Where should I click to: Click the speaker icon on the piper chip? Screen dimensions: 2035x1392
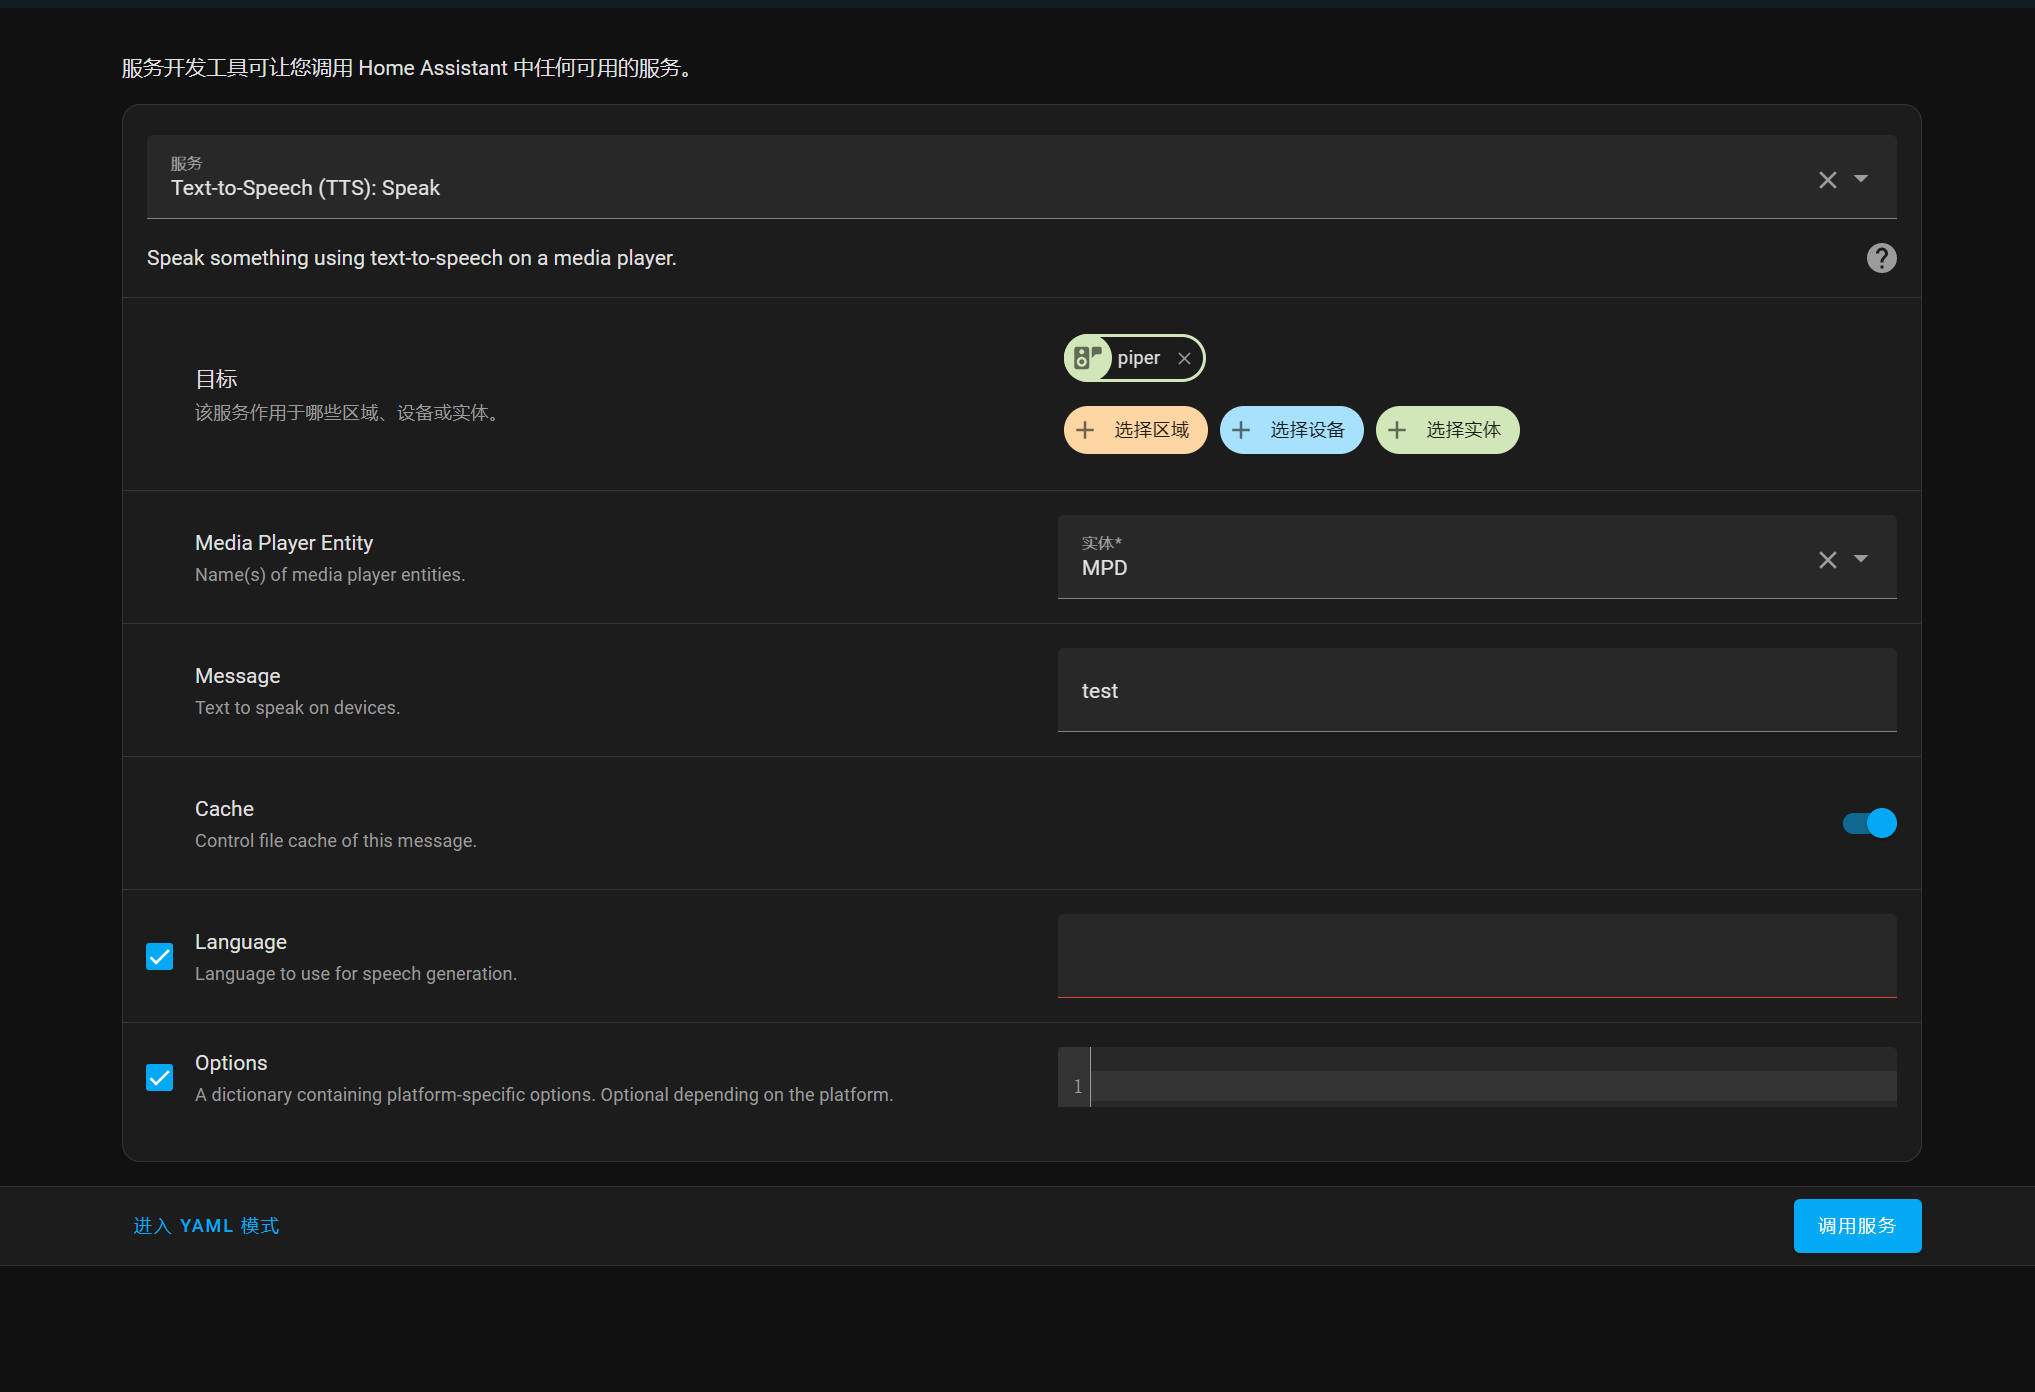[x=1089, y=357]
